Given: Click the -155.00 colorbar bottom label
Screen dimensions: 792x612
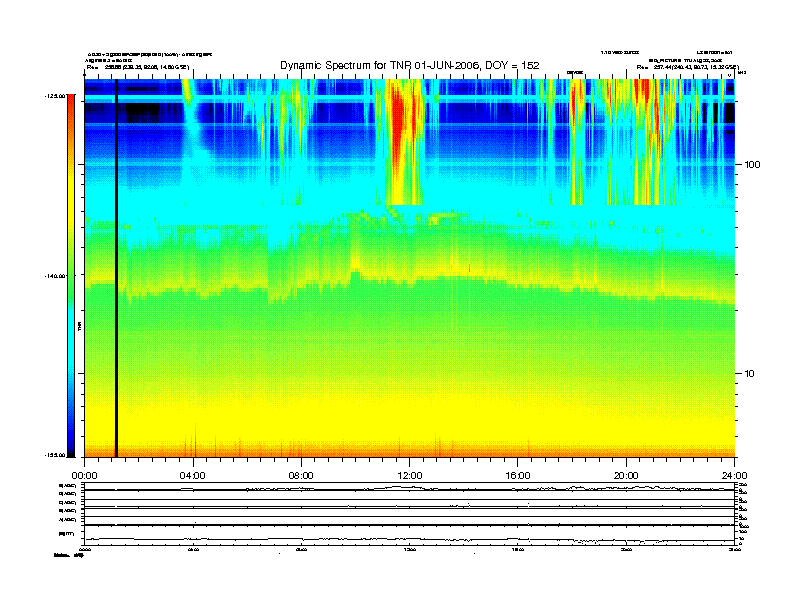Looking at the screenshot, I should [55, 455].
